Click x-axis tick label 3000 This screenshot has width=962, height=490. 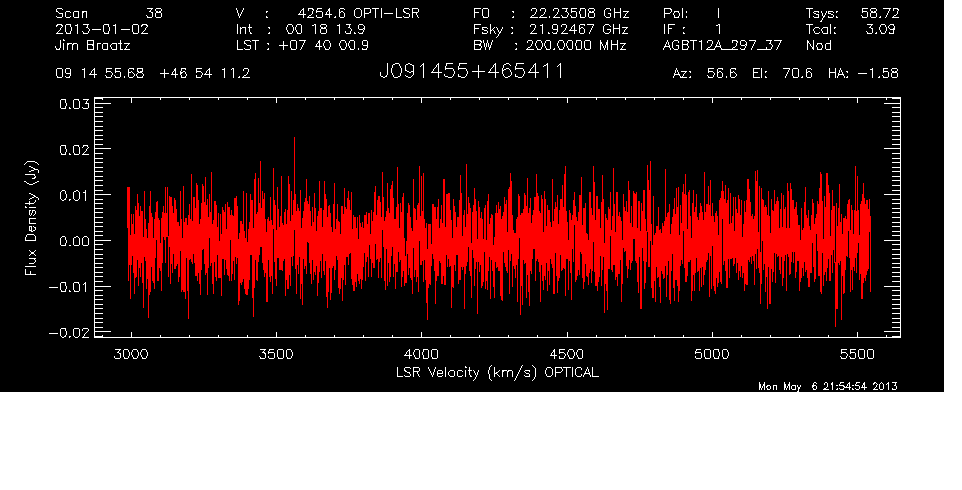point(131,354)
